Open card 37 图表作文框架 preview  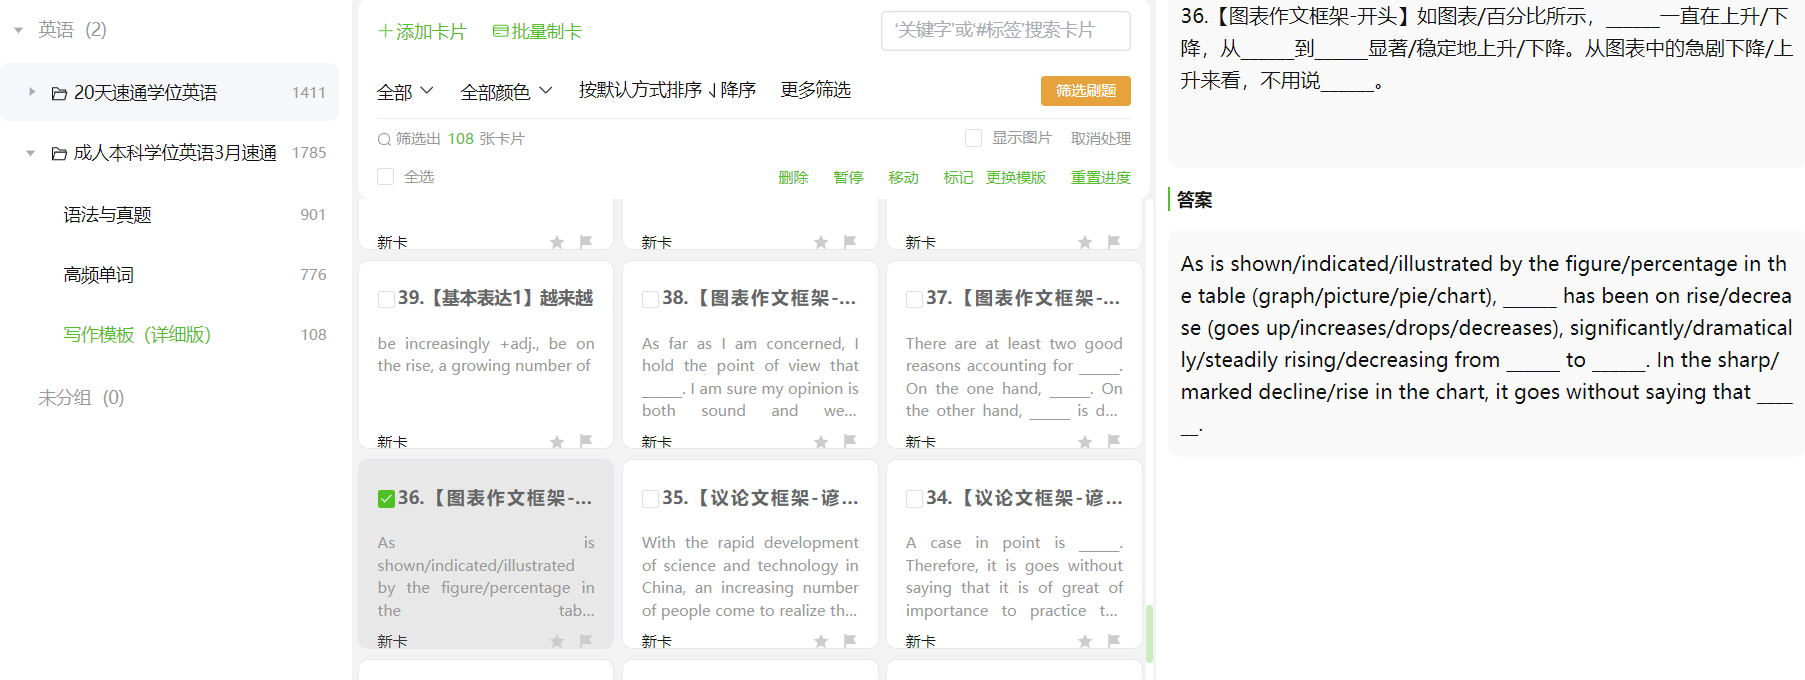click(x=1014, y=355)
